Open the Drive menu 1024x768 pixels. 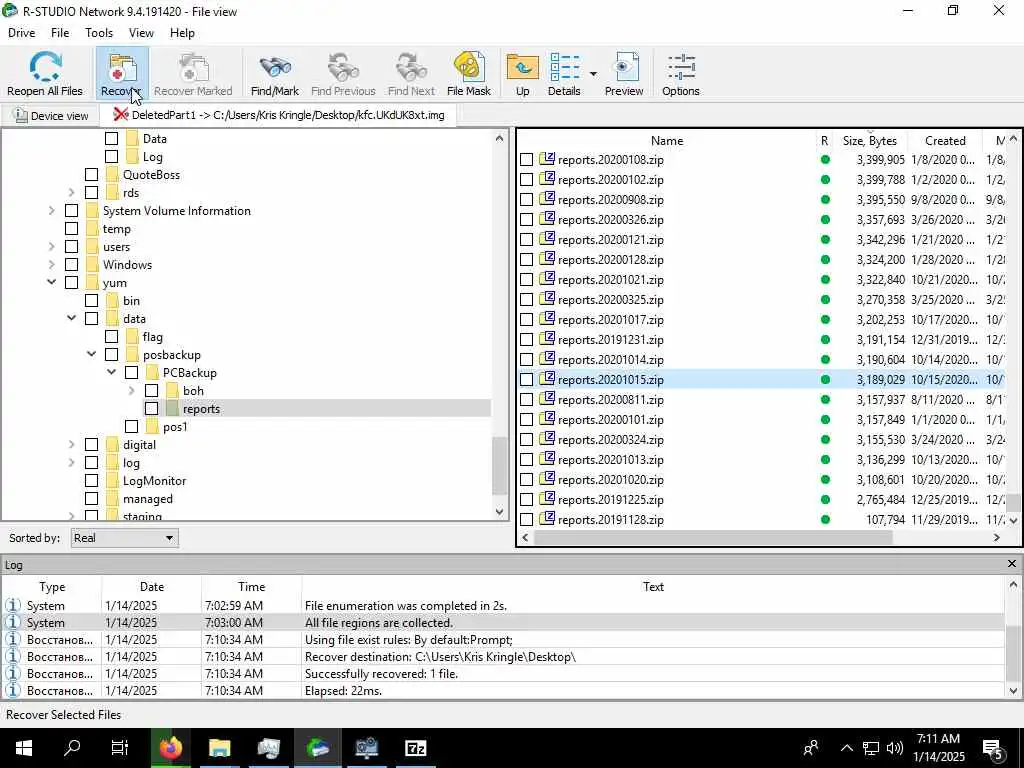tap(22, 33)
